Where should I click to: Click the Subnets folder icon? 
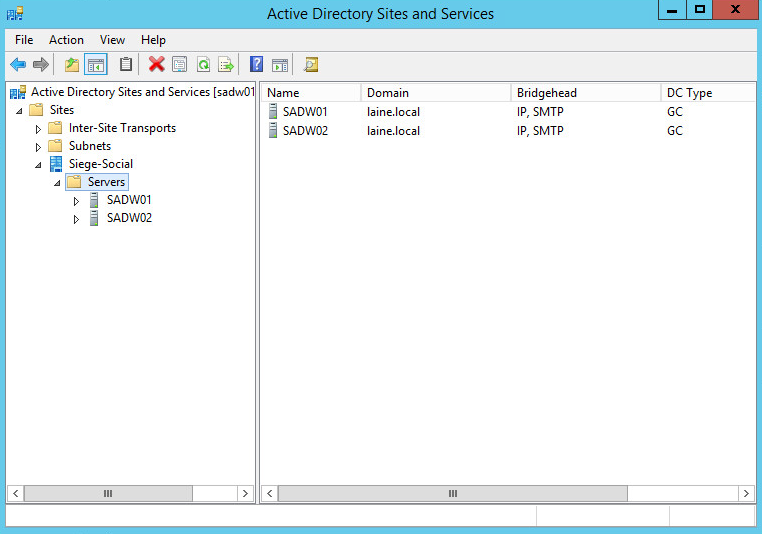pos(55,146)
